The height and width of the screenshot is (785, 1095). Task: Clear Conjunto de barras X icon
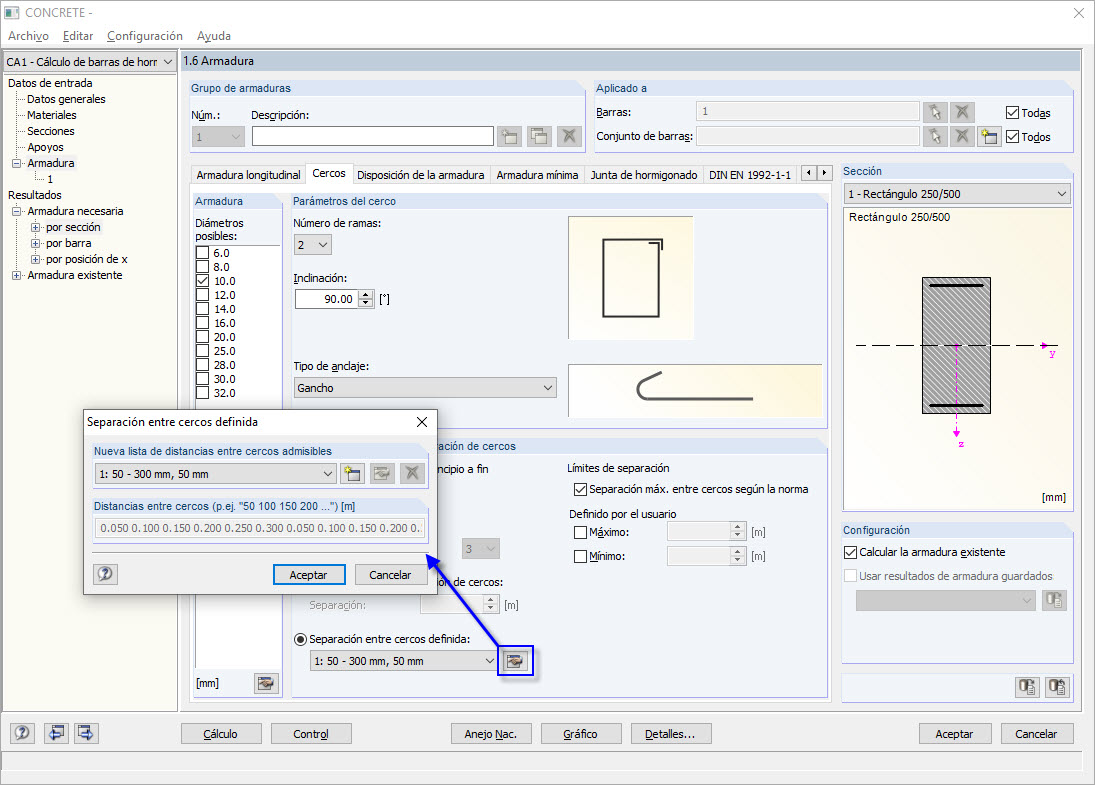962,136
